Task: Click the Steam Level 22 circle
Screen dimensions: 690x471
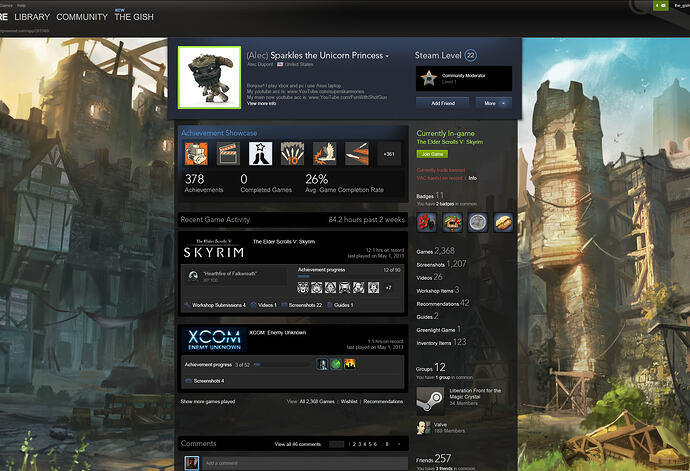Action: coord(470,55)
